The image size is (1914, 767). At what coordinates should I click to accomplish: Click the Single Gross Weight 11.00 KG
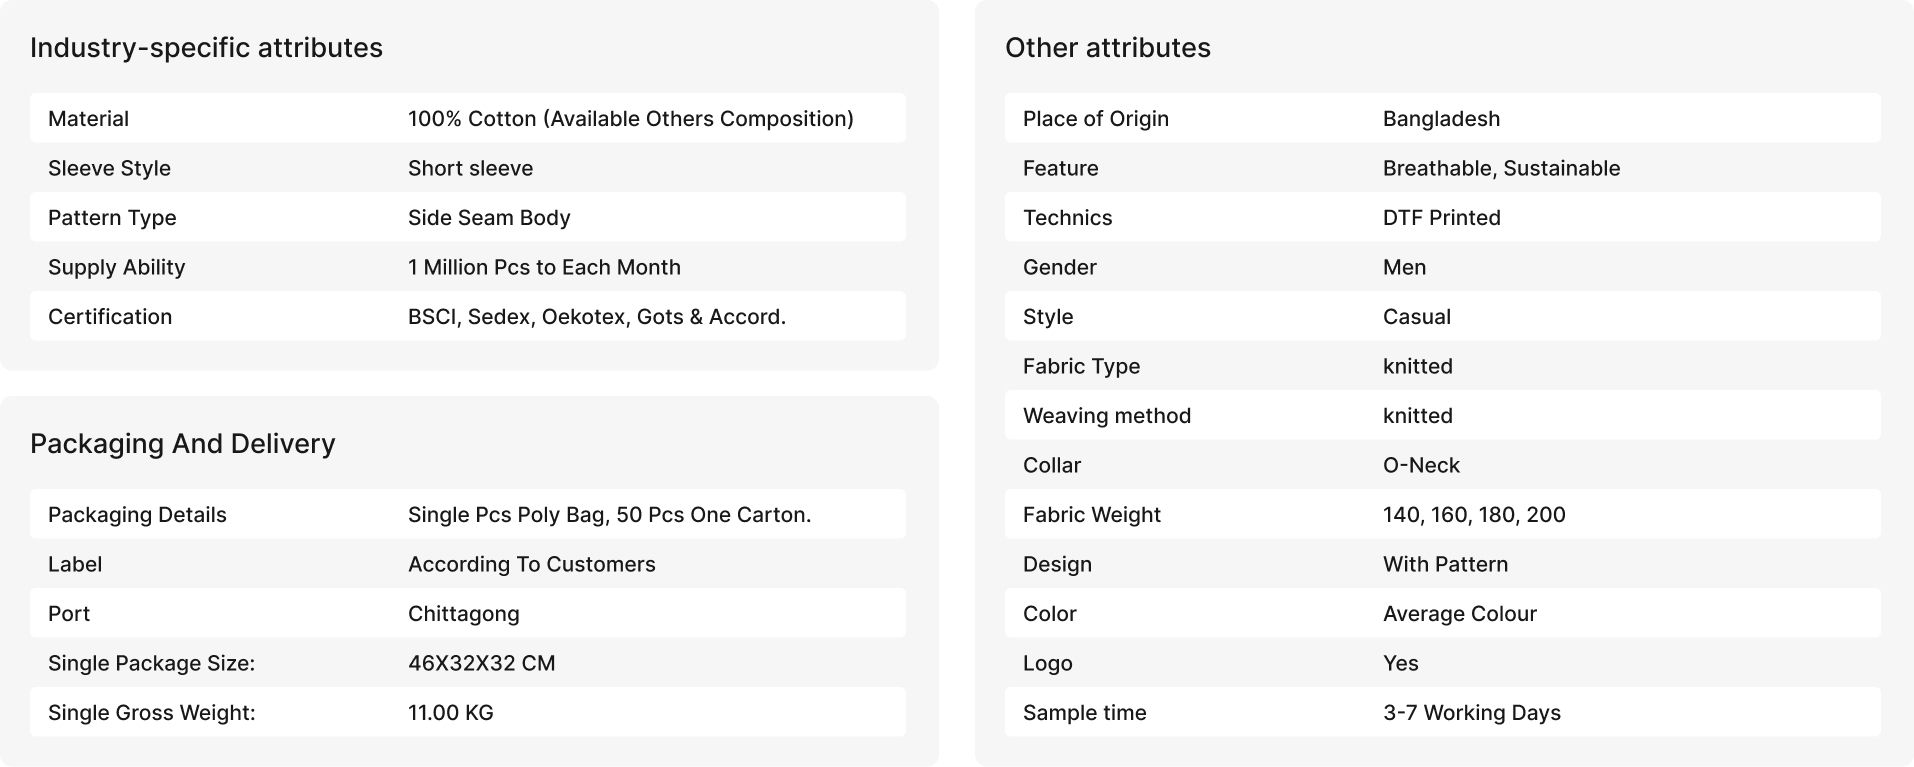[x=451, y=713]
